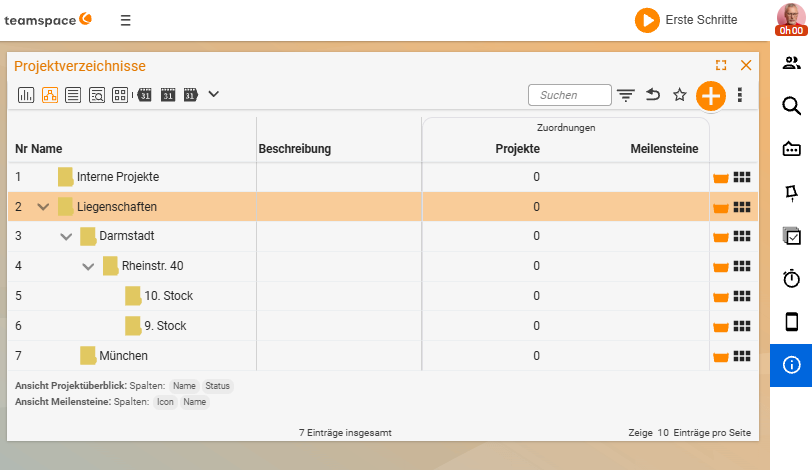Click Name tag under Ansicht Projektüberblick
This screenshot has width=812, height=470.
(x=184, y=386)
